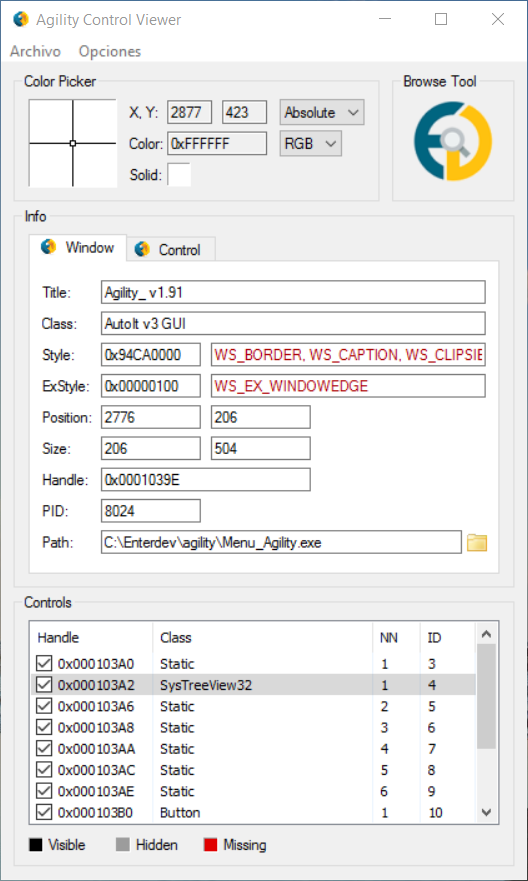This screenshot has height=881, width=528.
Task: Click the Position Y field showing 206
Action: (261, 417)
